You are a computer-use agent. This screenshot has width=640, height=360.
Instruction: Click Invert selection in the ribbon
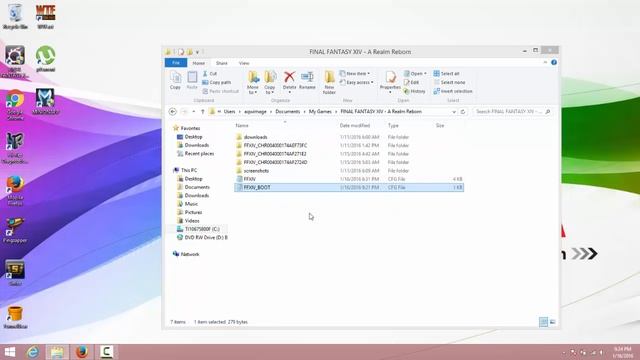point(453,91)
